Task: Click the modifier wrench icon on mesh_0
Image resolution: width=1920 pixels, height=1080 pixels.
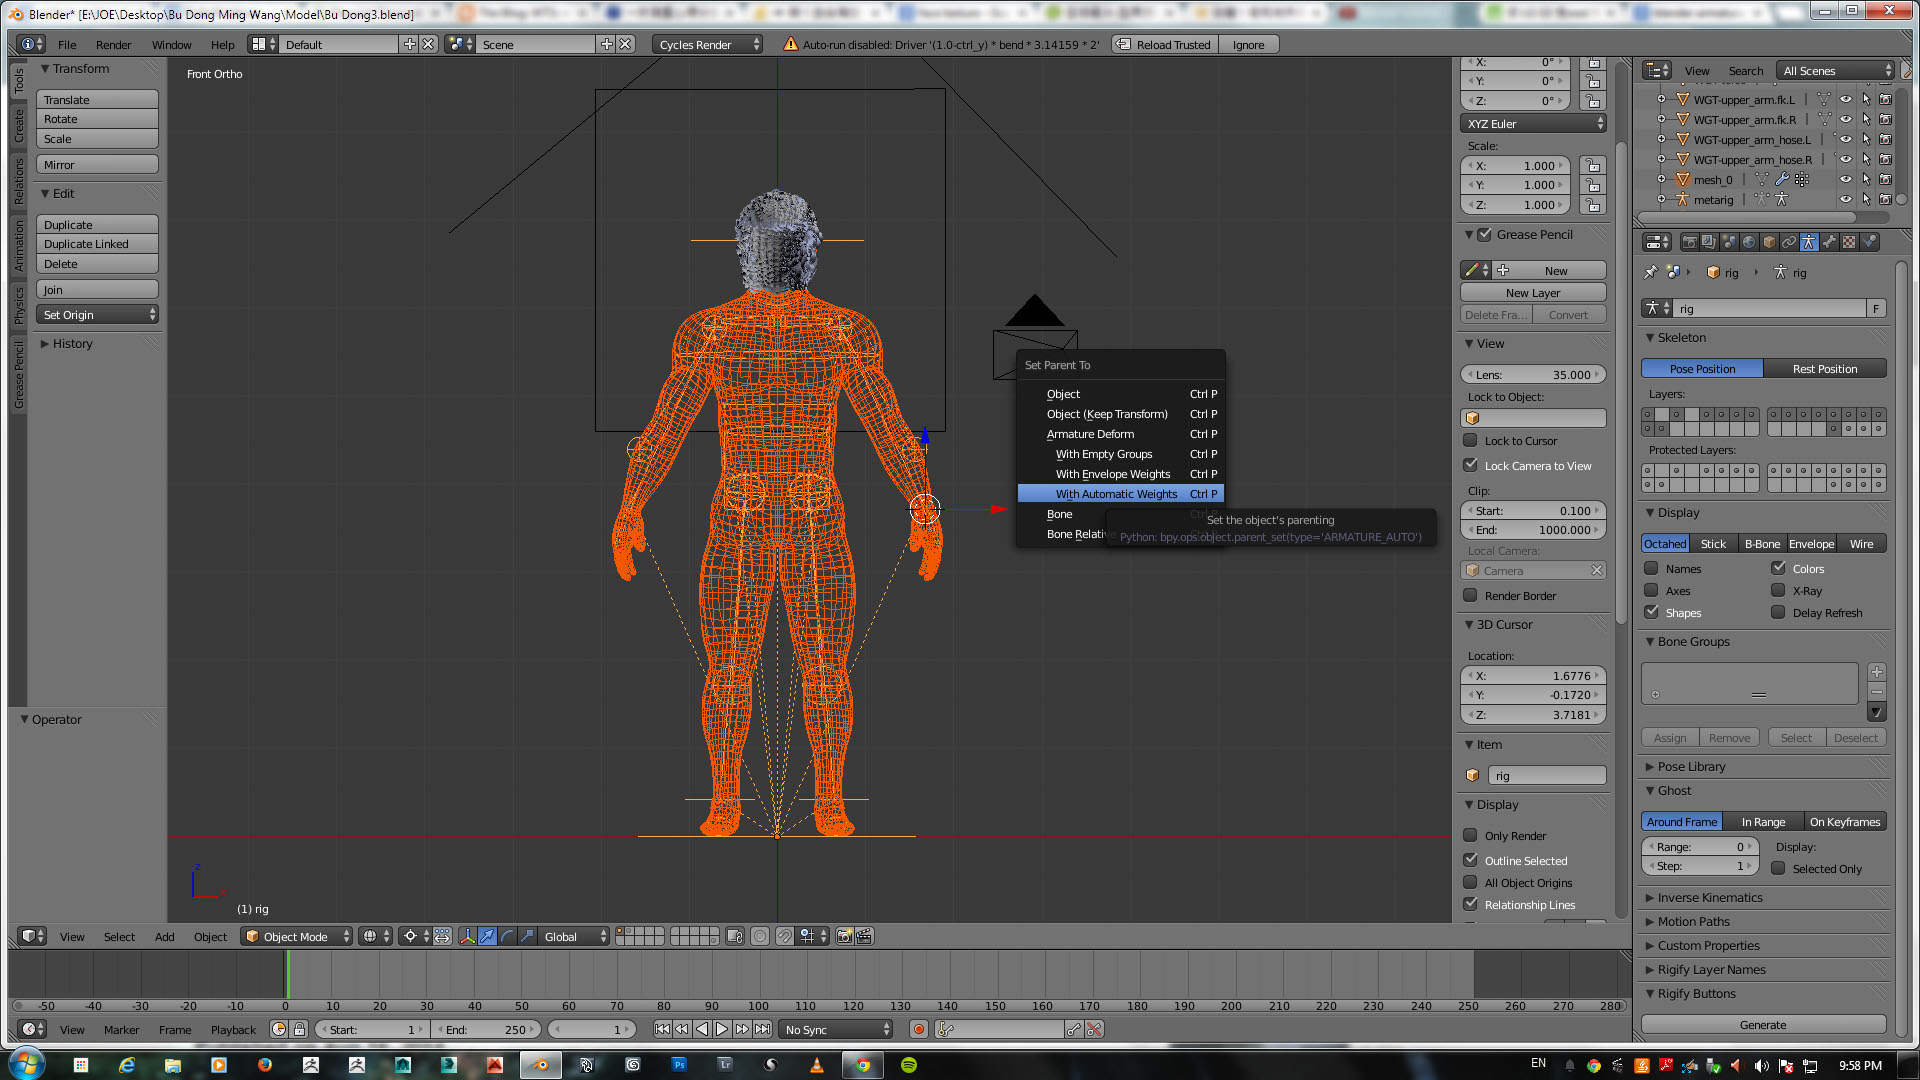Action: (1782, 180)
